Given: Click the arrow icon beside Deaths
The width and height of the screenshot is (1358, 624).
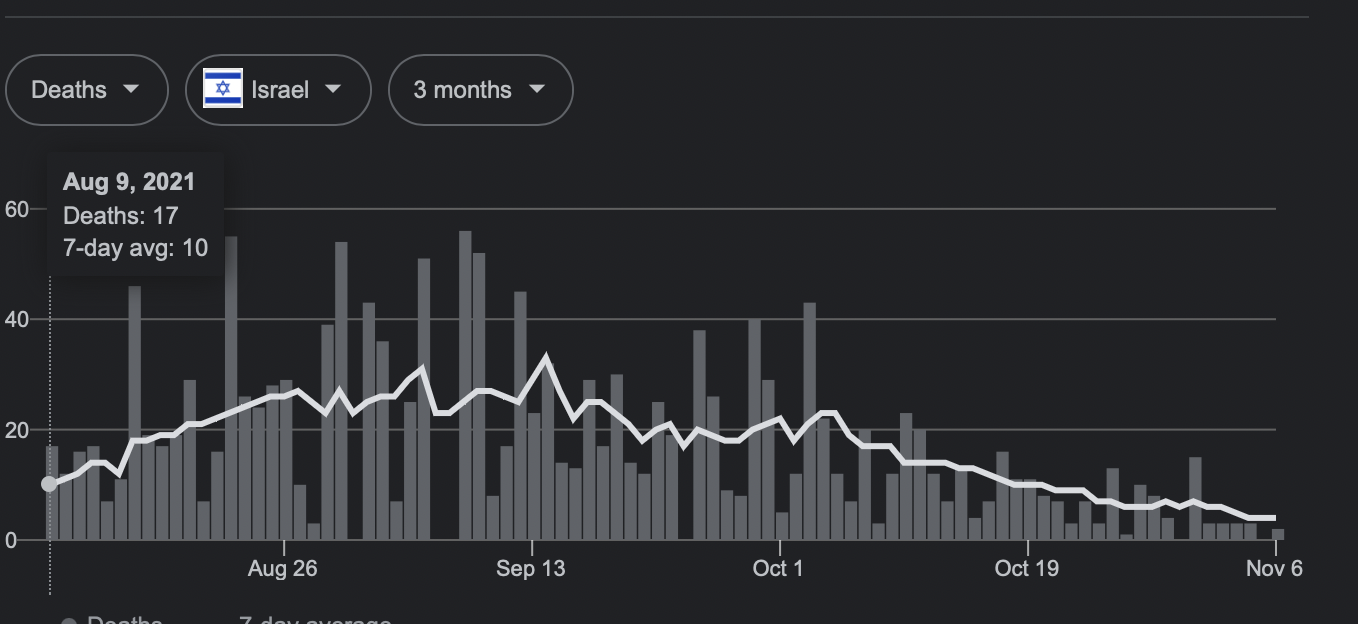Looking at the screenshot, I should click(x=131, y=89).
